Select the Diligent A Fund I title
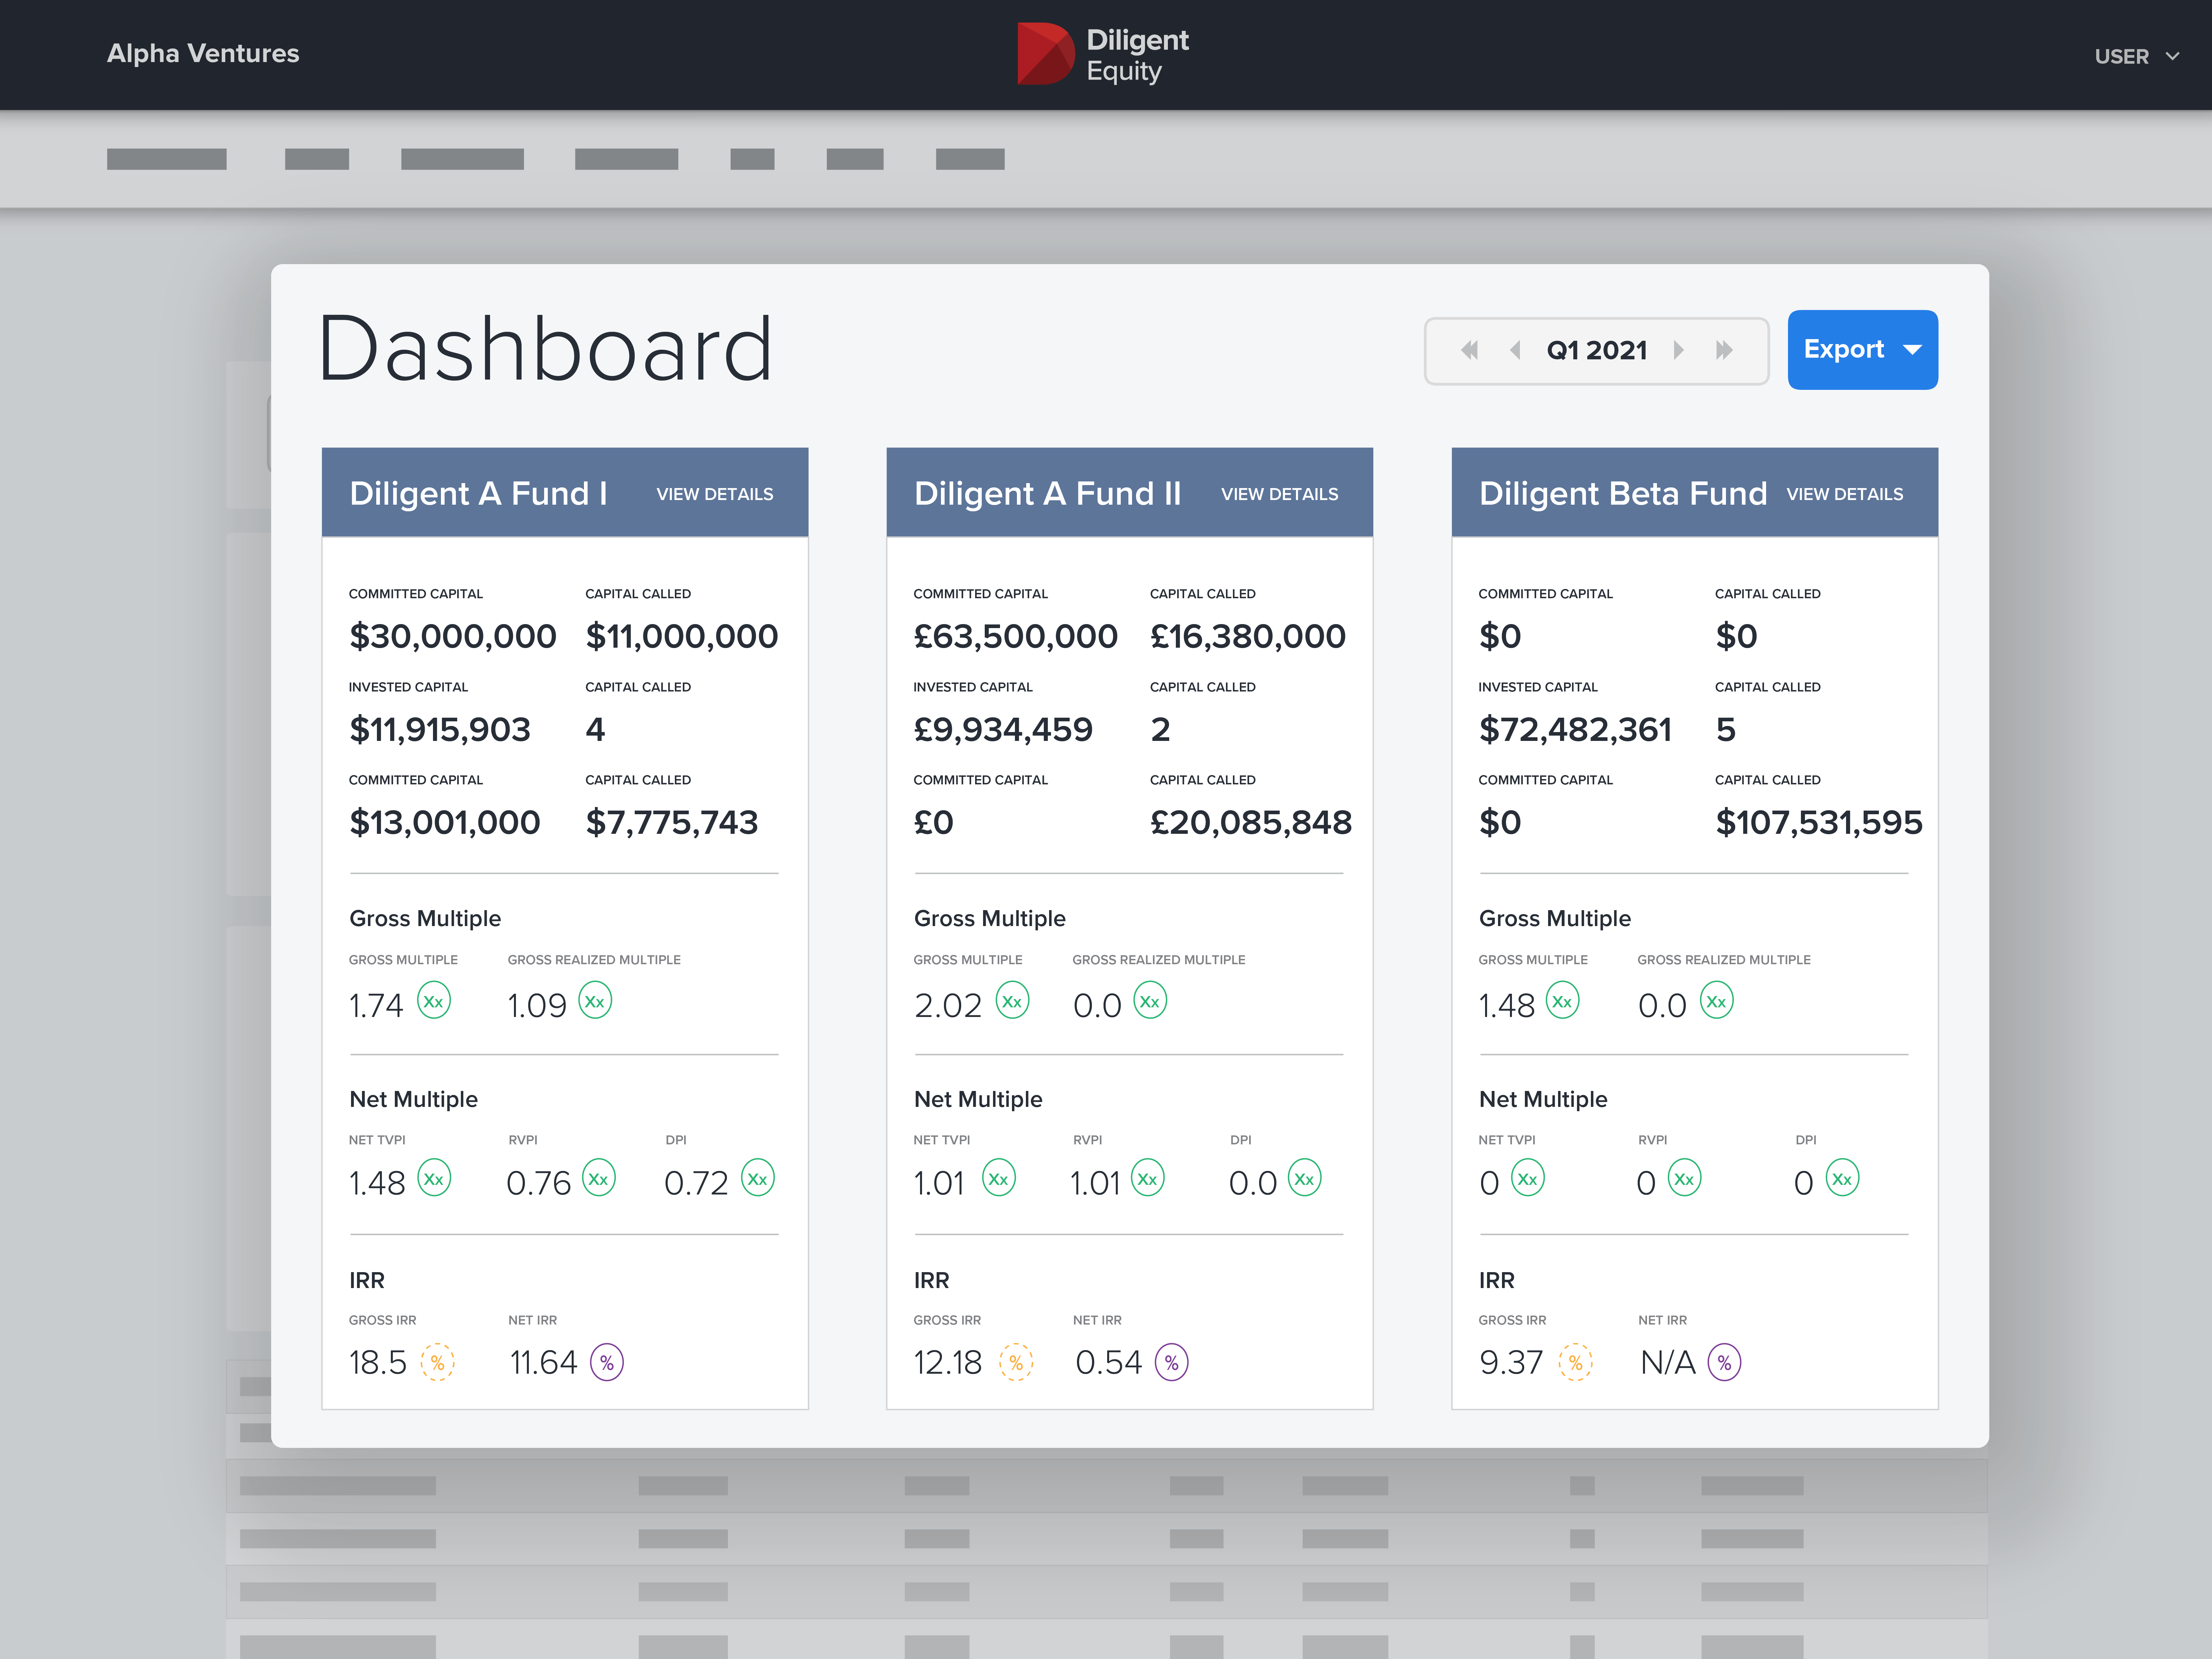The width and height of the screenshot is (2212, 1659). tap(478, 494)
